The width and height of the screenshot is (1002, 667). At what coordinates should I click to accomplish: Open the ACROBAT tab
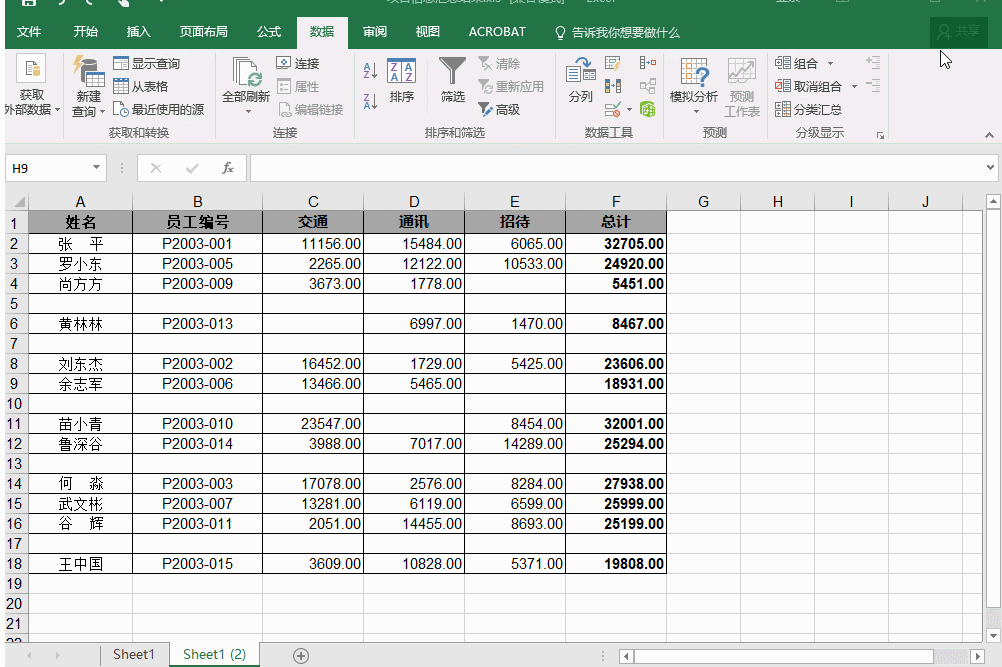coord(497,32)
